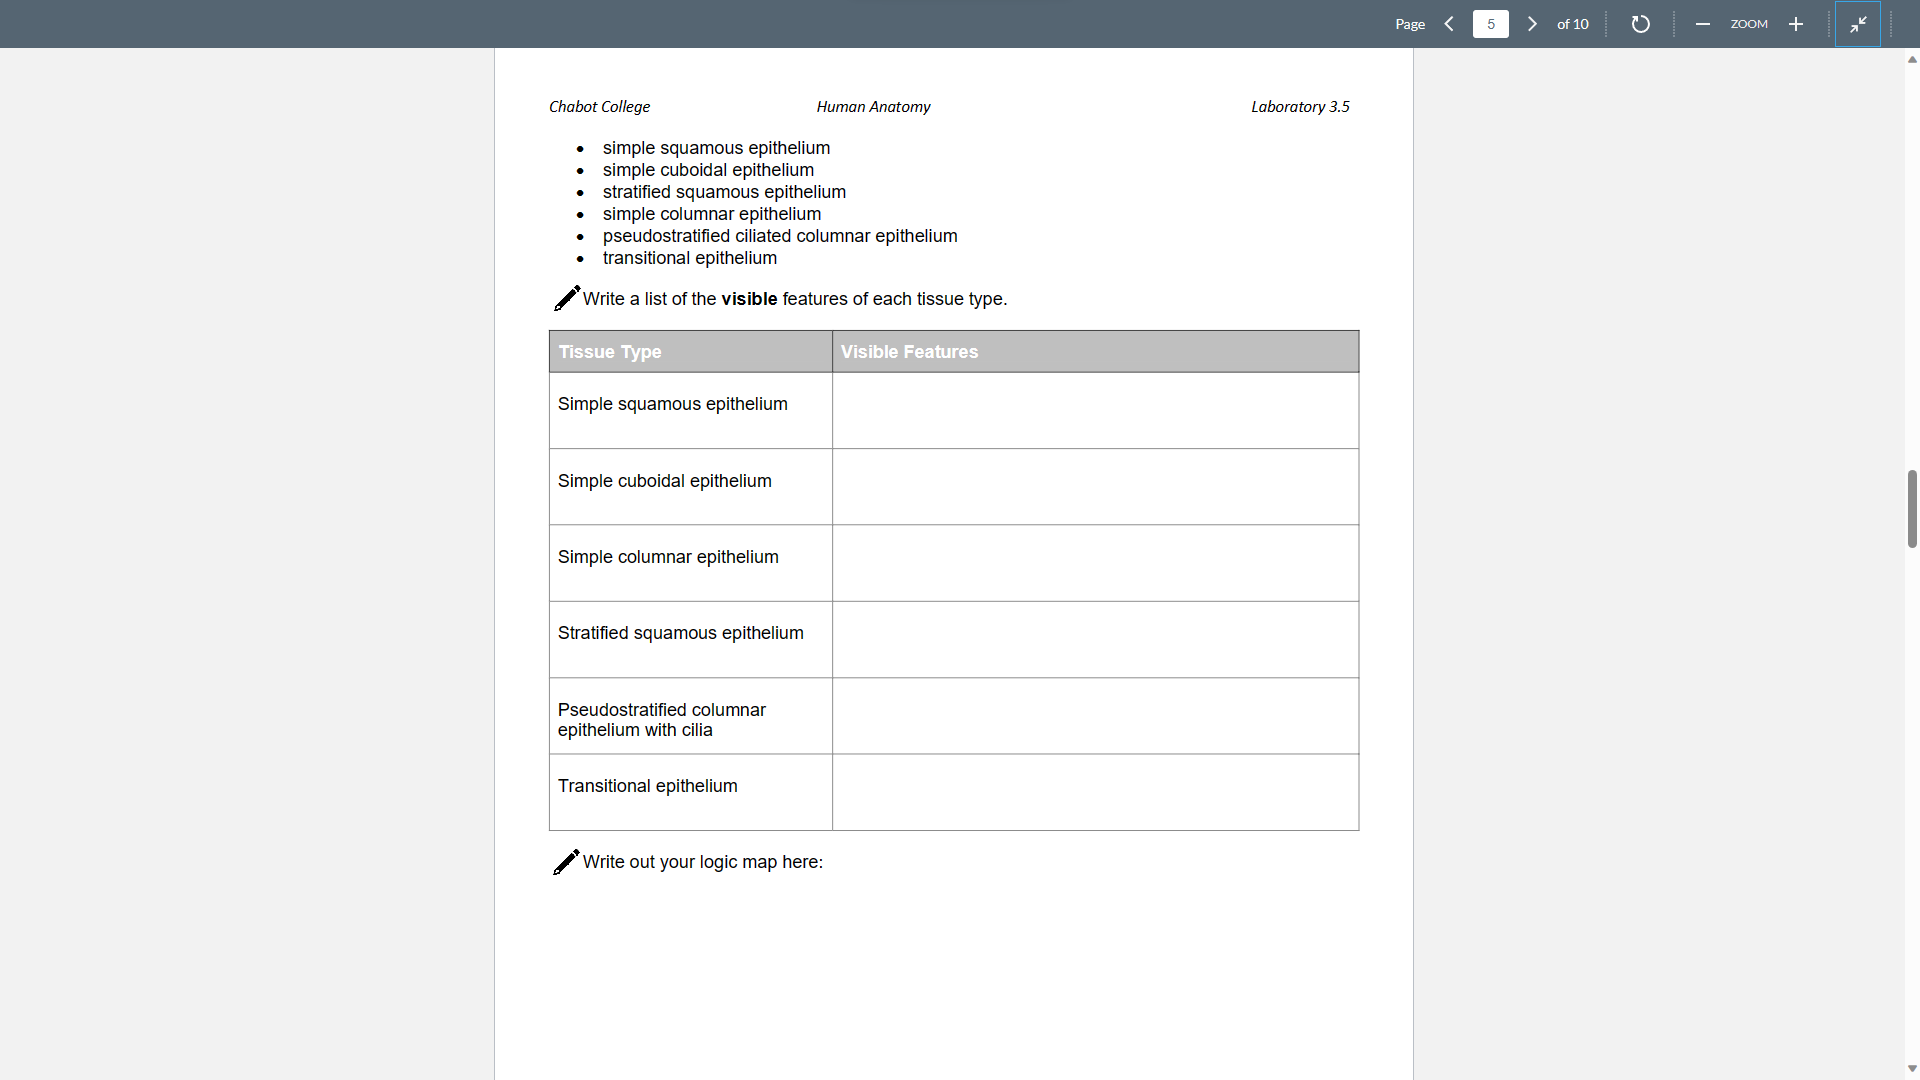Screen dimensions: 1920x1080
Task: Click the vertical scrollbar thumb
Action: 1912,508
